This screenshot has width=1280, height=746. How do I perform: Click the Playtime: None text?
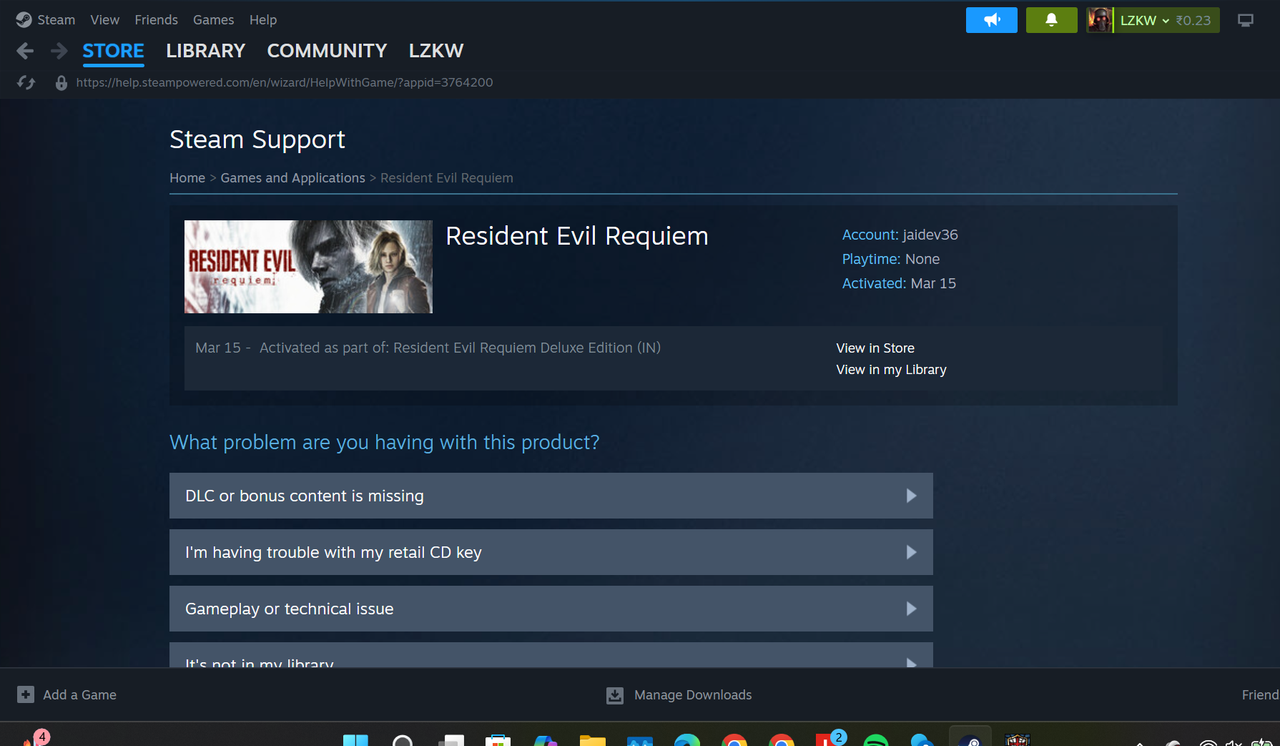pyautogui.click(x=891, y=259)
